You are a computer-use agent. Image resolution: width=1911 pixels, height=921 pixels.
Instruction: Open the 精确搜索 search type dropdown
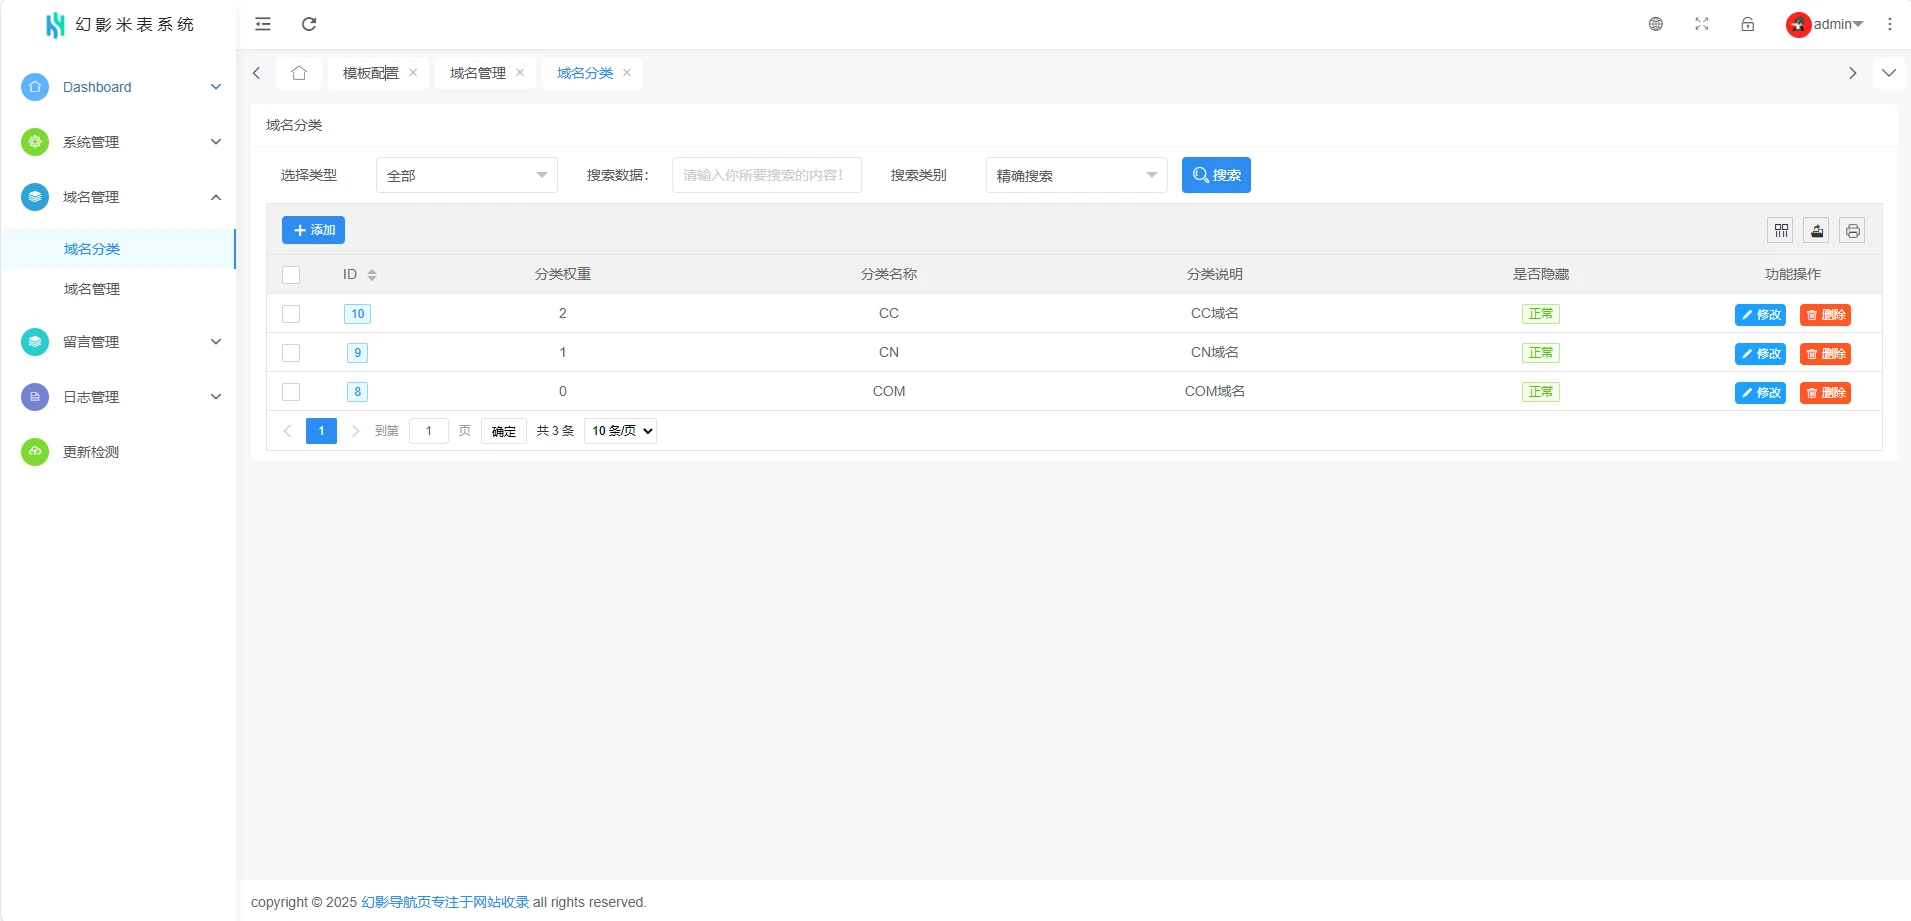(1076, 176)
